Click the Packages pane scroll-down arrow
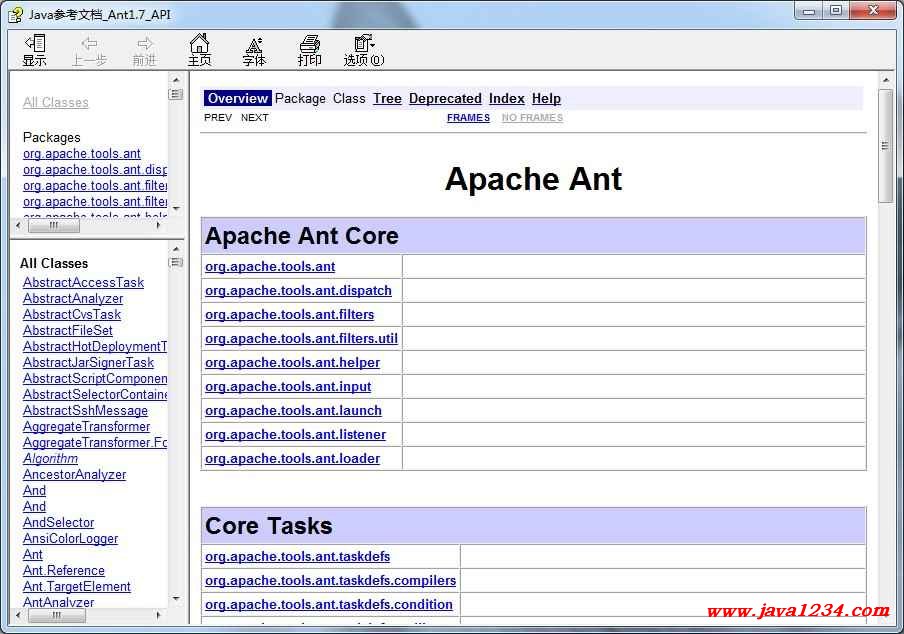The height and width of the screenshot is (634, 904). click(x=176, y=208)
